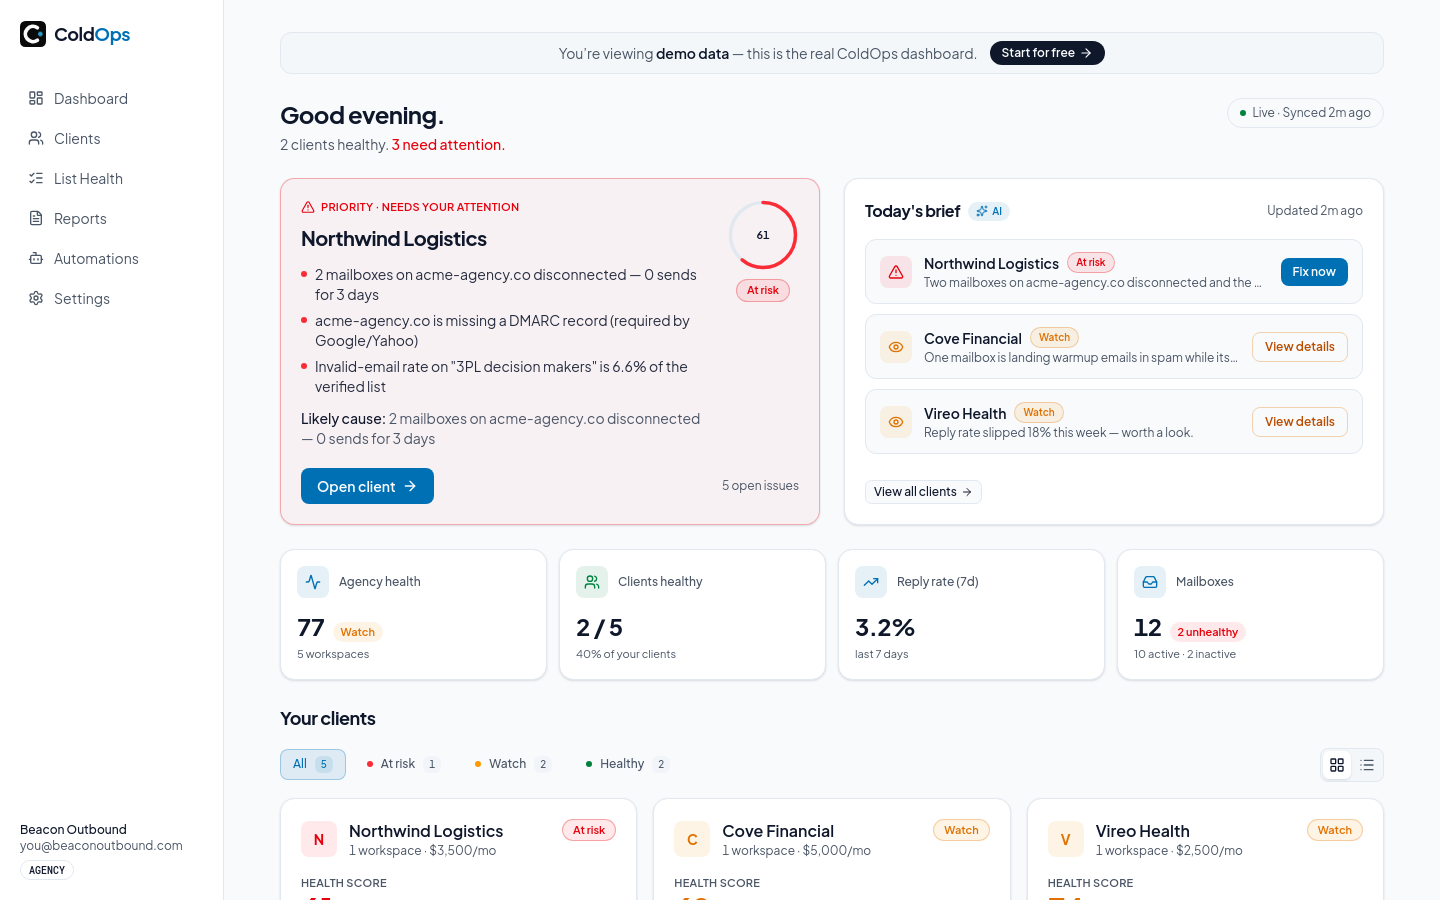Click the Watch badge on Vireo Health client card

click(1335, 831)
